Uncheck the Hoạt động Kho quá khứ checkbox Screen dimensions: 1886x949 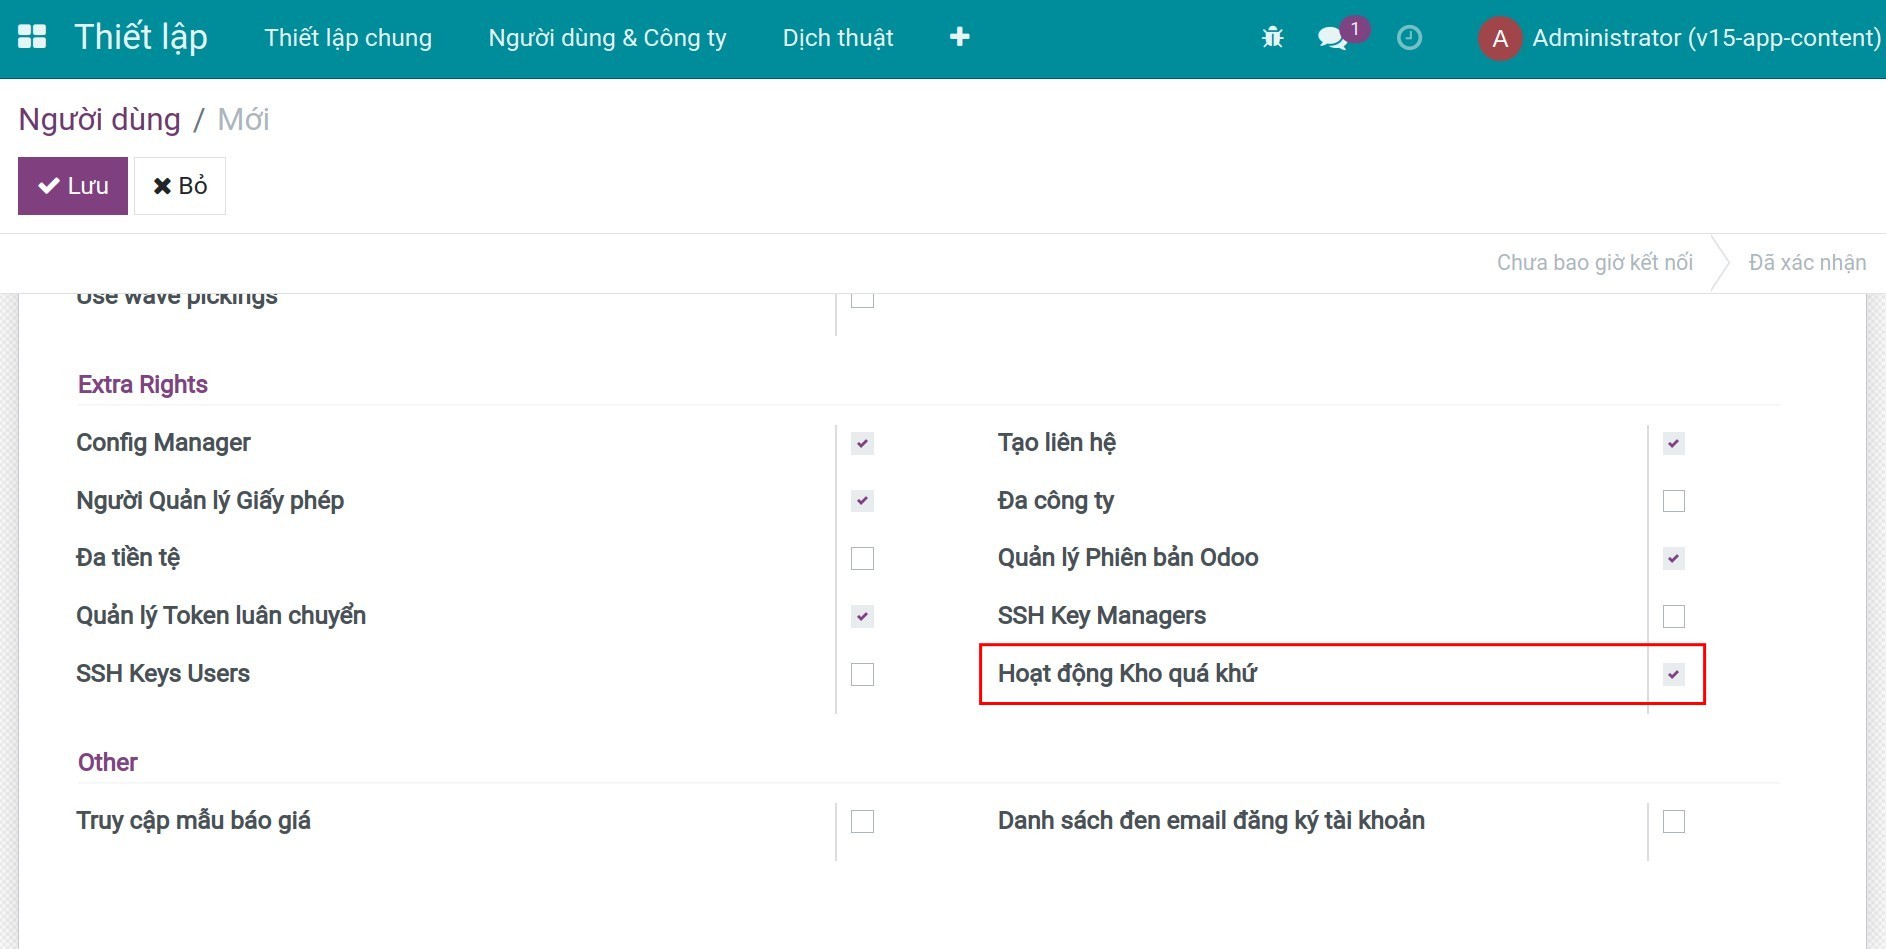coord(1674,675)
